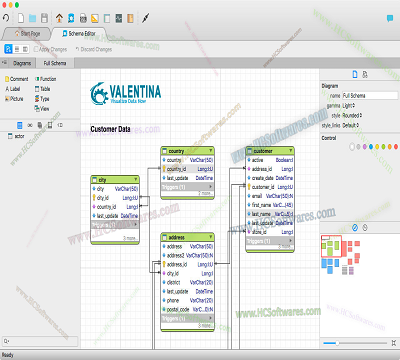The width and height of the screenshot is (400, 360).
Task: Click the minimap overview thumbnail
Action: point(341,255)
